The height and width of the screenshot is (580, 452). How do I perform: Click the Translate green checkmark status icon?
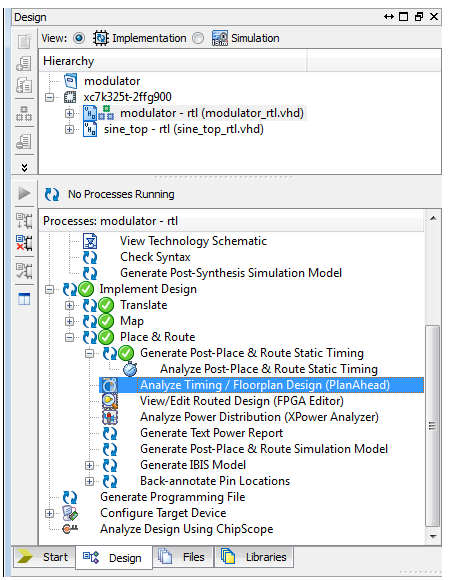[106, 305]
